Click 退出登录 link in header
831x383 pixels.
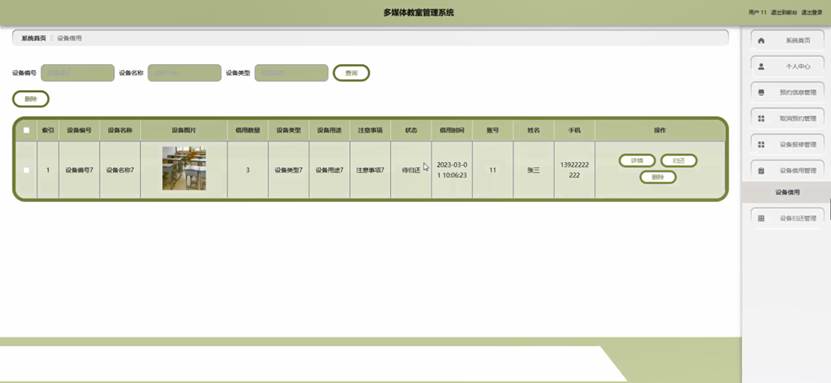click(x=811, y=12)
